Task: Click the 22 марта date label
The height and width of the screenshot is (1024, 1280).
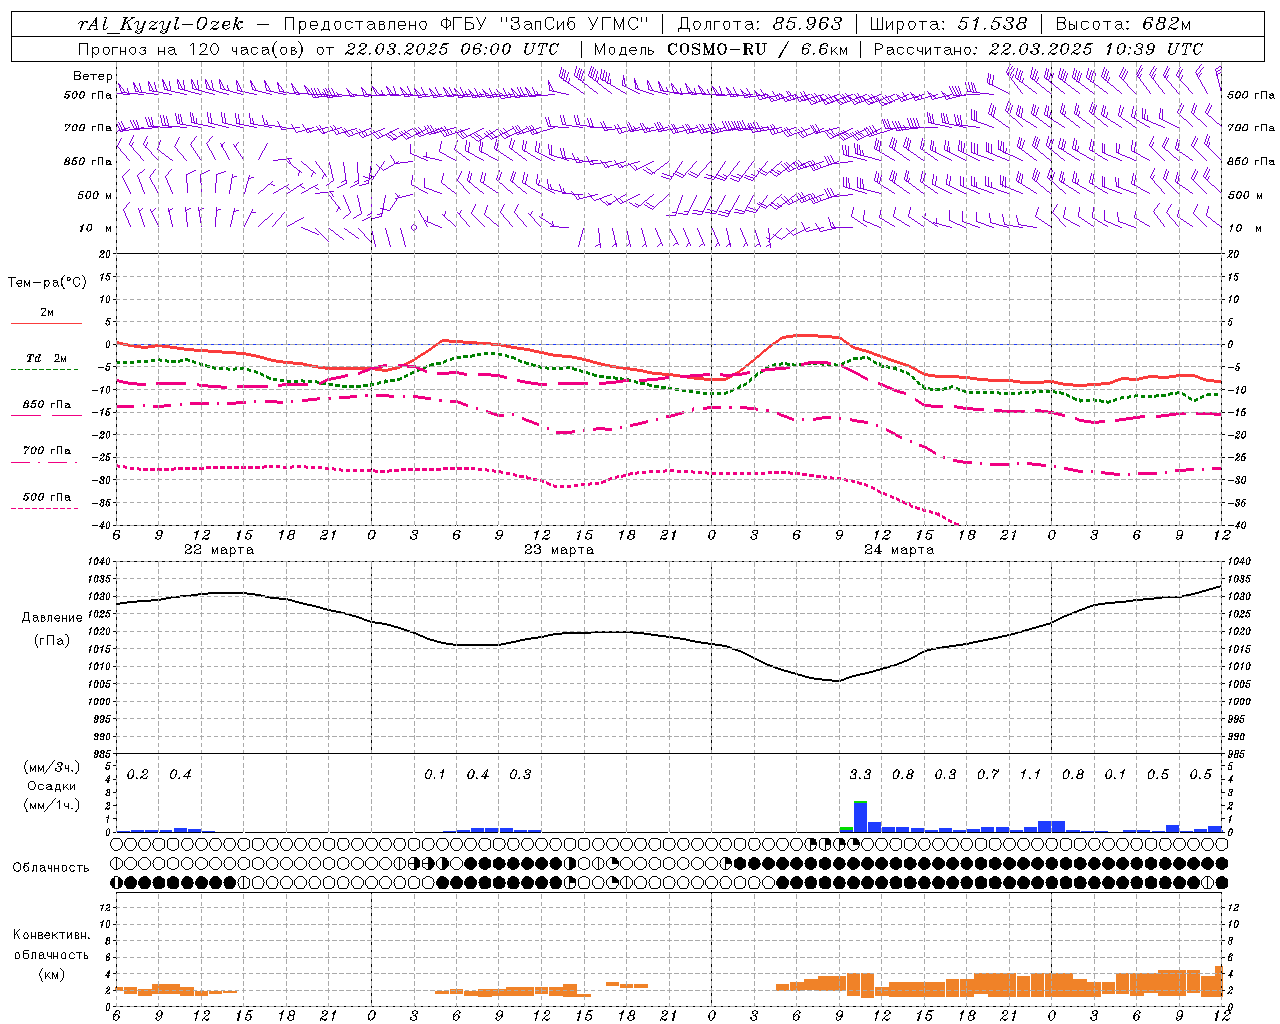Action: click(219, 550)
